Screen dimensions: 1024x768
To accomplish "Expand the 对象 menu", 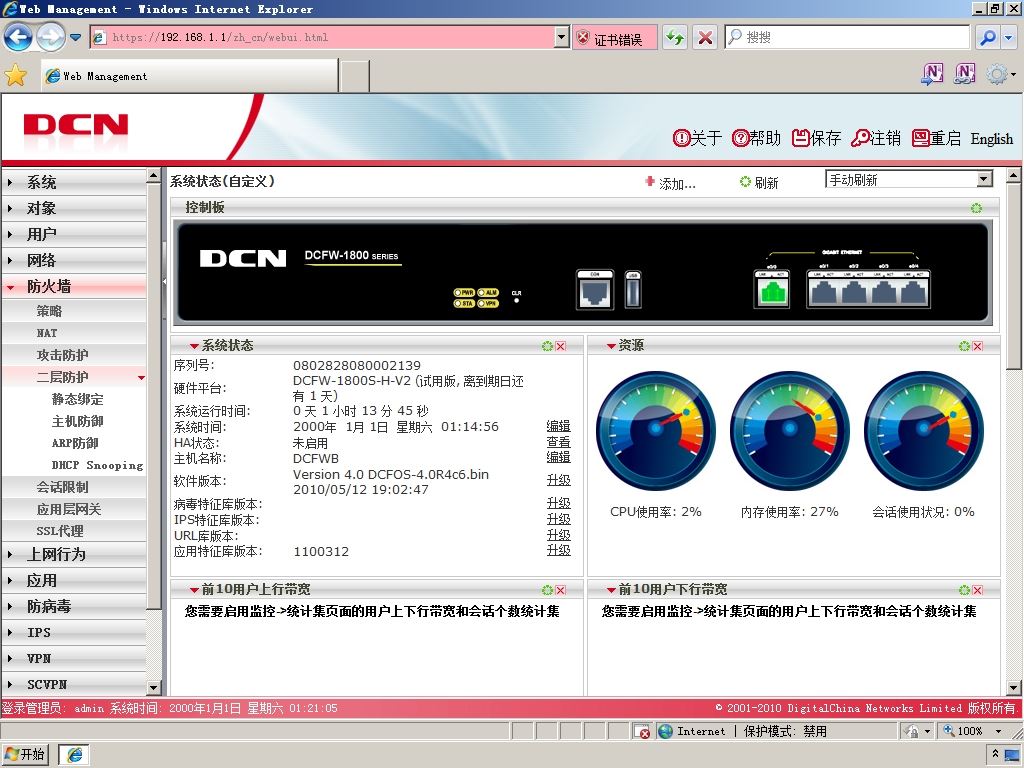I will click(x=73, y=208).
